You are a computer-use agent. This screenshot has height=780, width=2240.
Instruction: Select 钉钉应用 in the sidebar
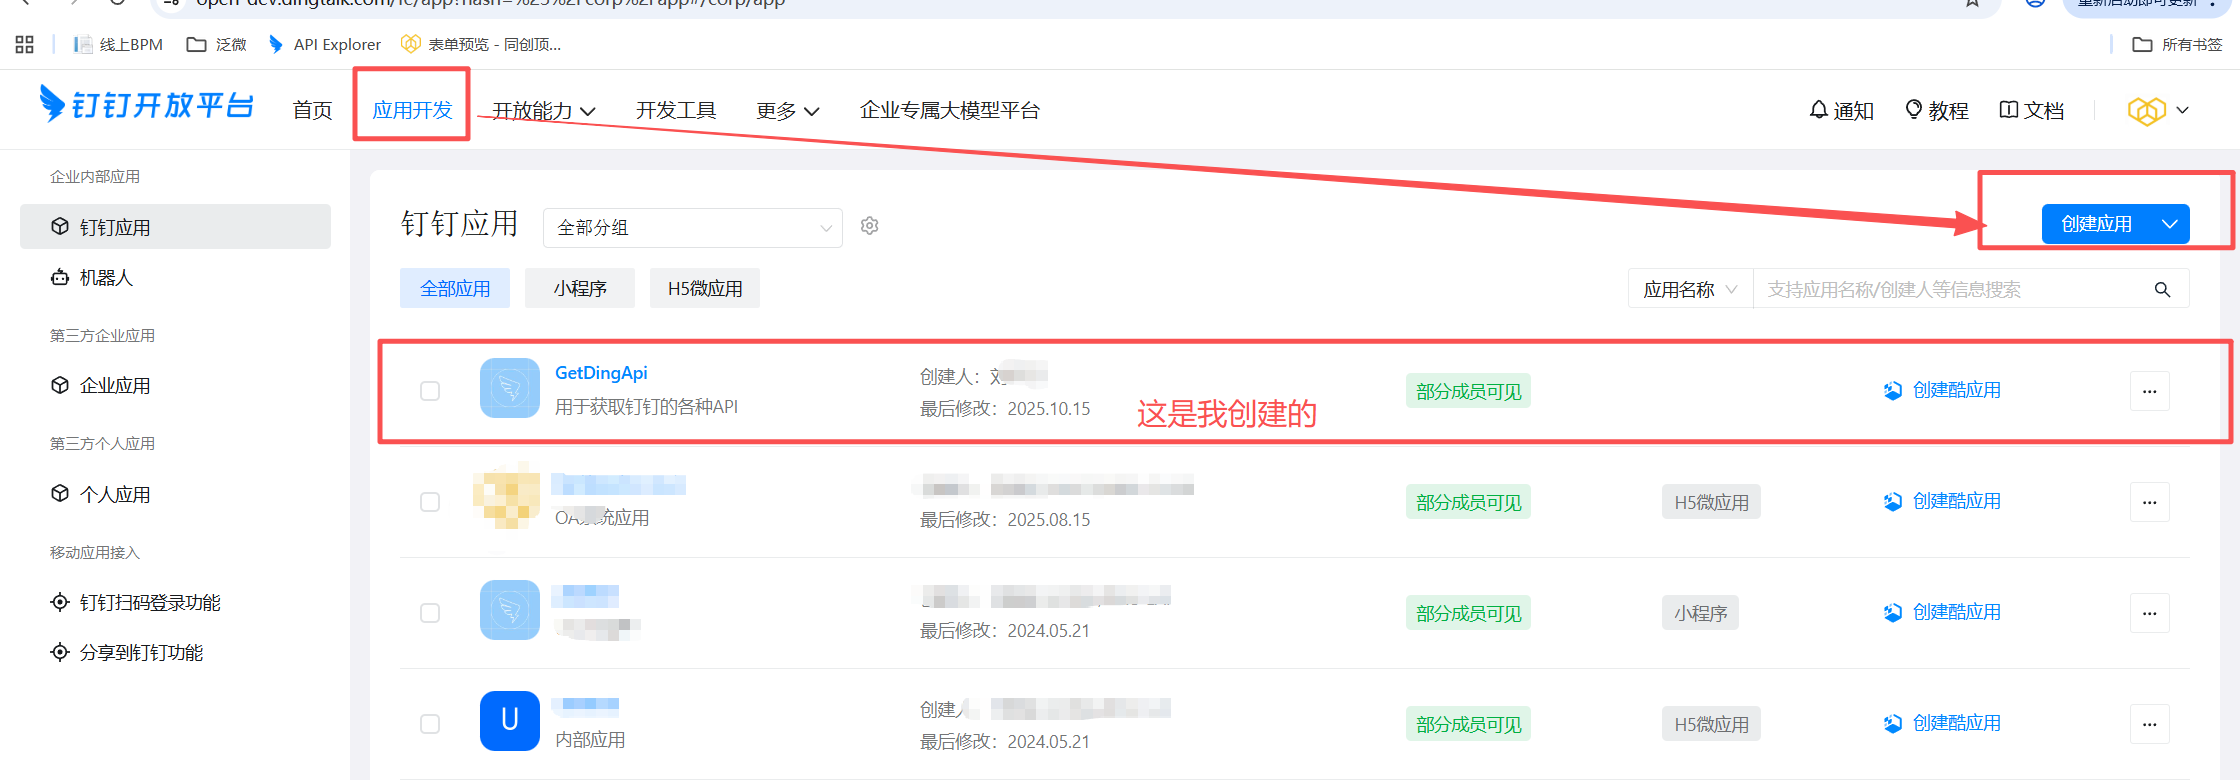[x=175, y=227]
